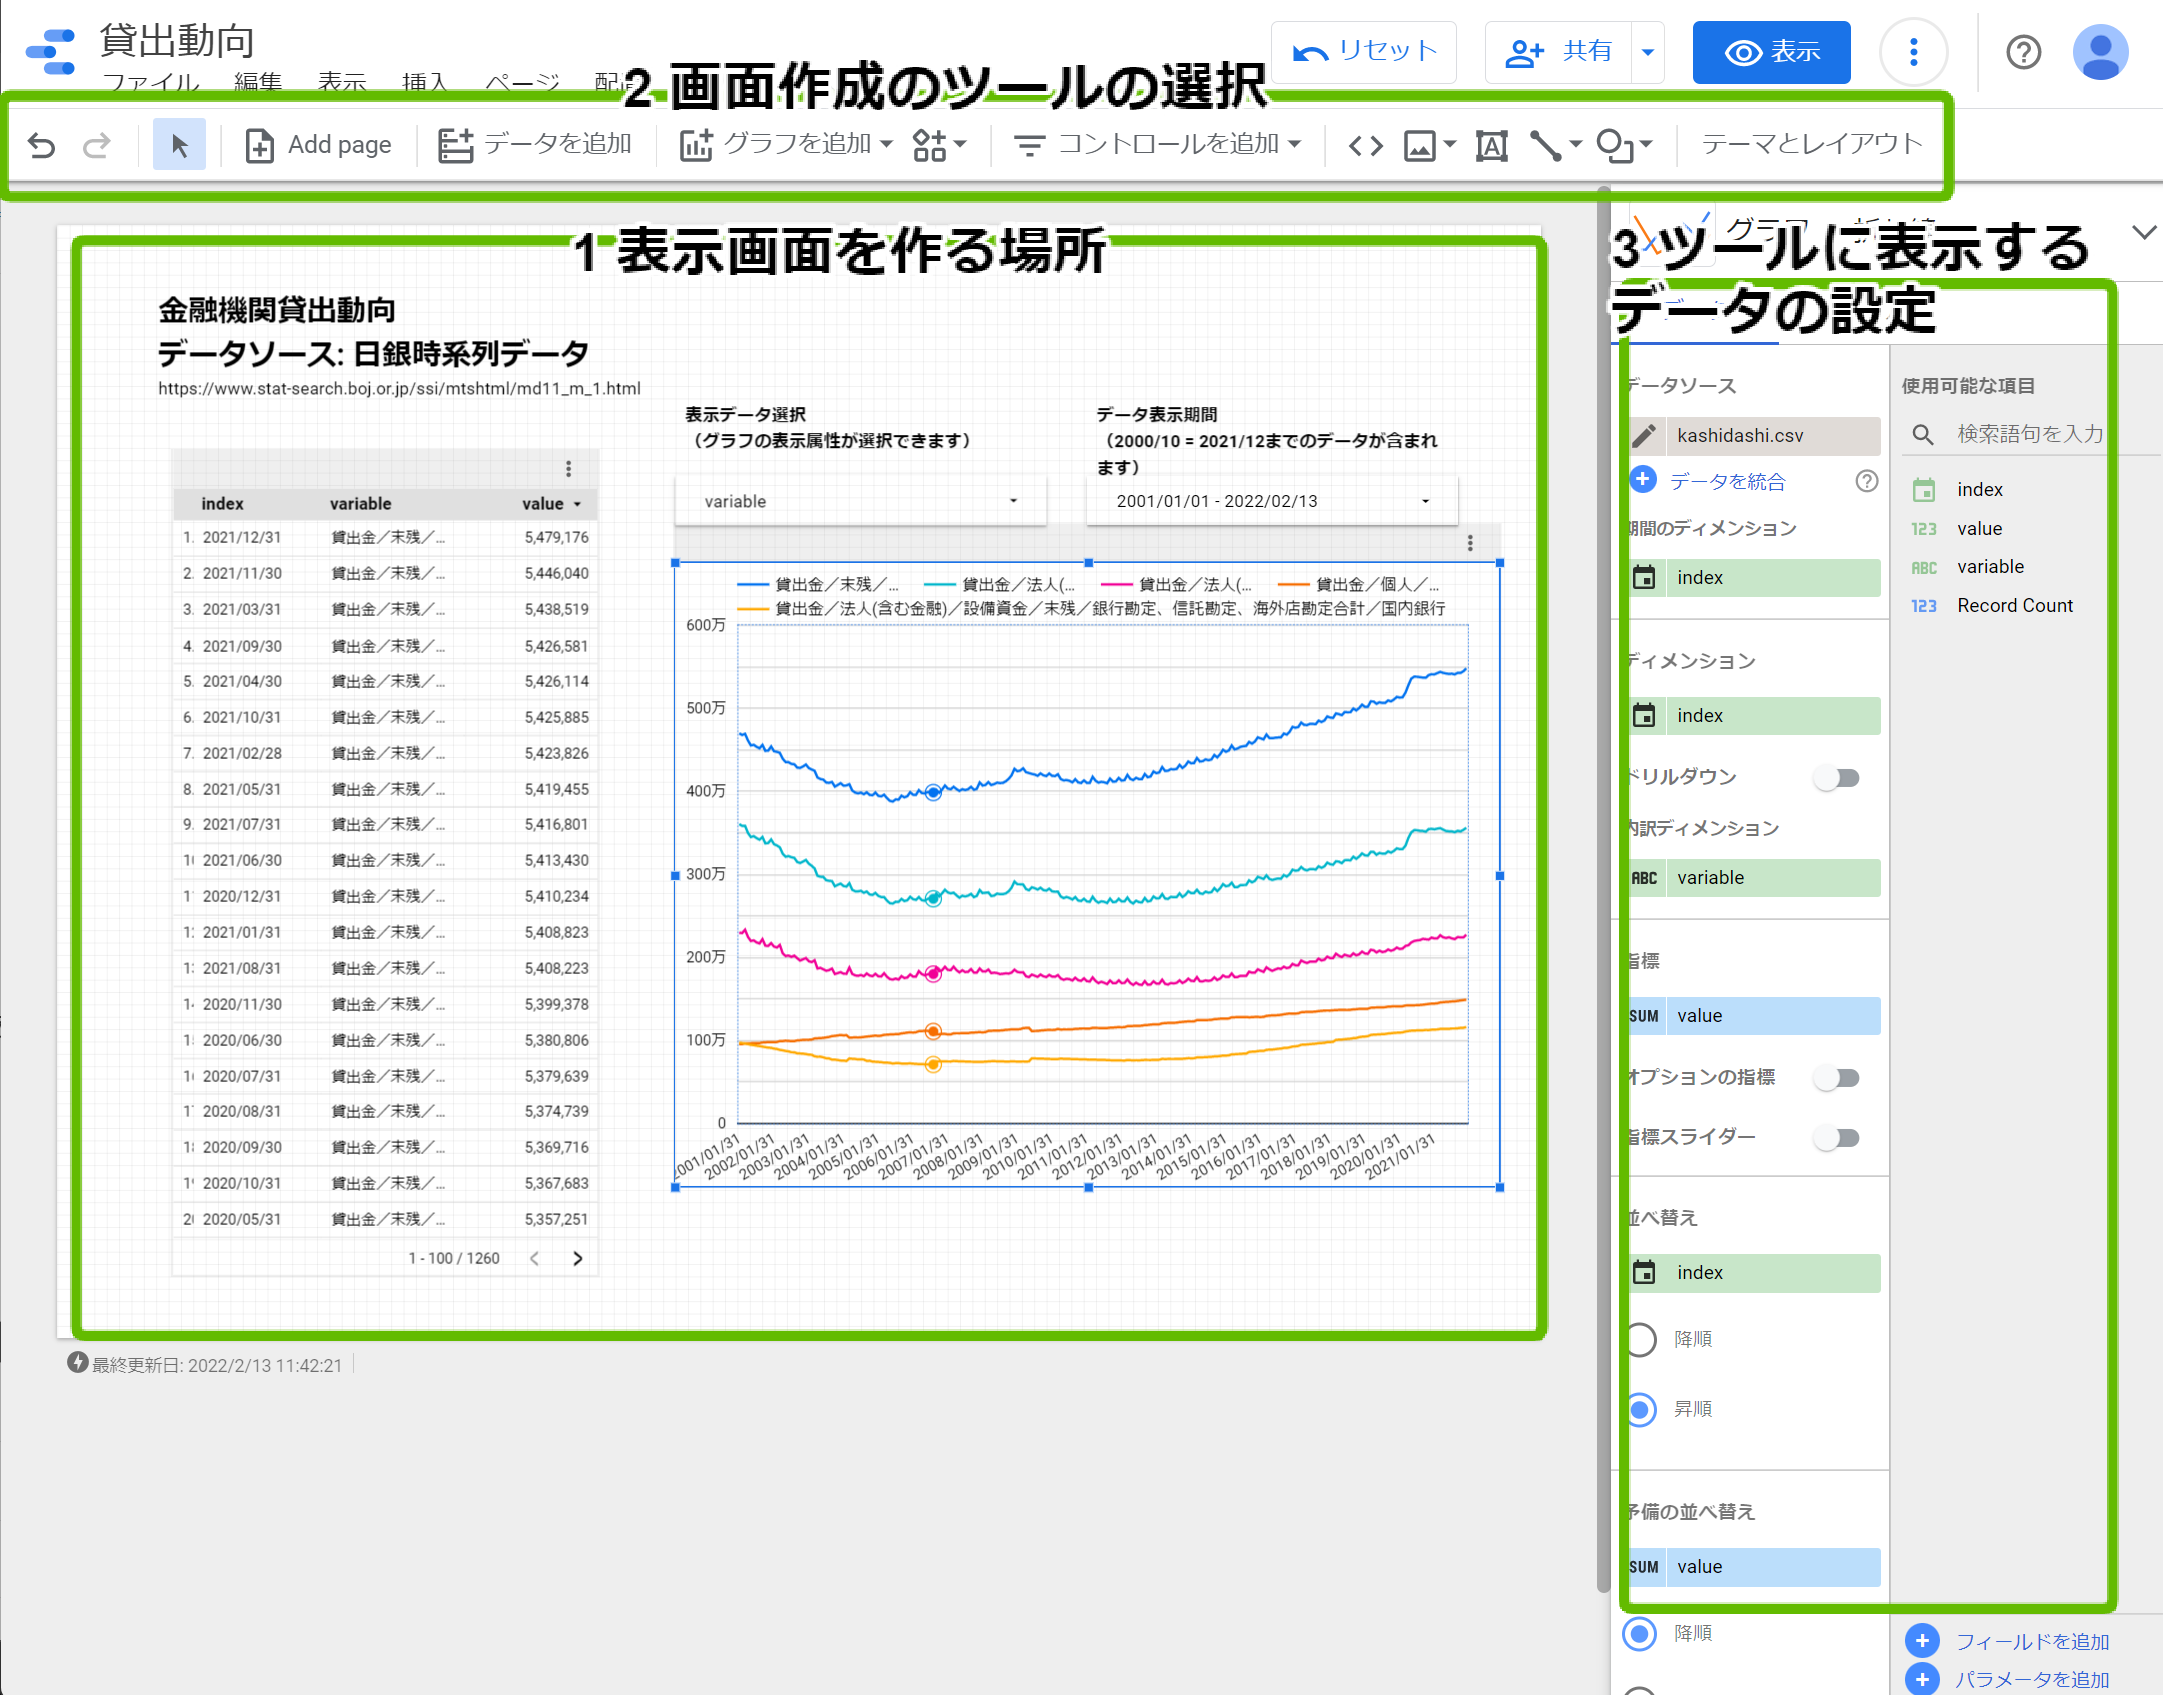Open the ページ menu

pyautogui.click(x=522, y=82)
